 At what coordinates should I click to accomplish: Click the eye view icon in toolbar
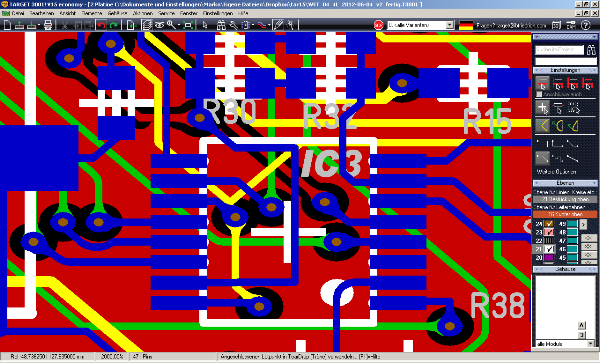click(159, 25)
